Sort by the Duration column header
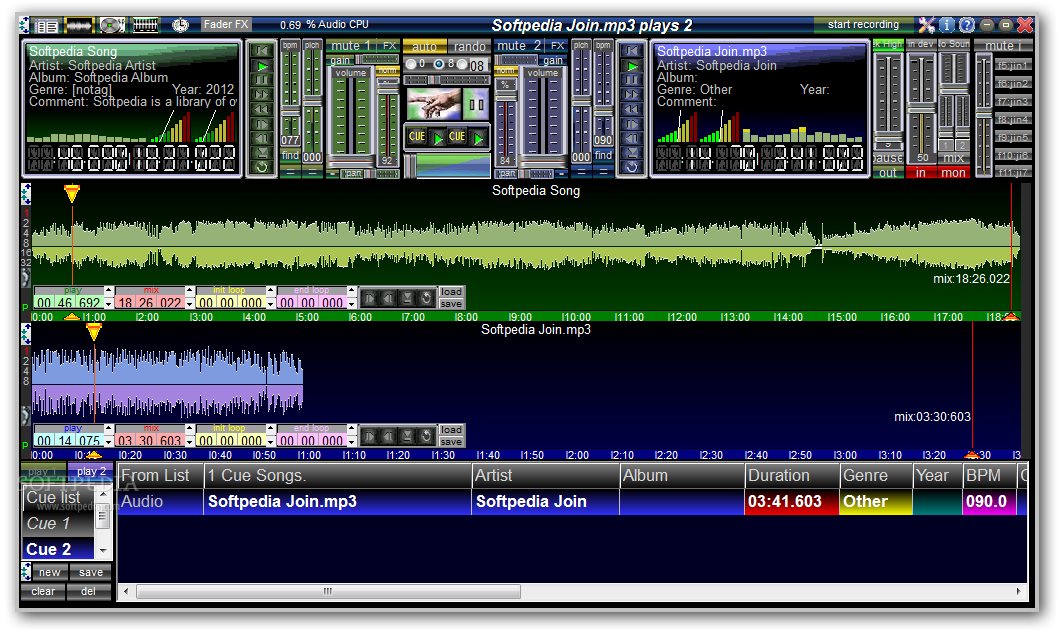1059x632 pixels. [x=792, y=475]
